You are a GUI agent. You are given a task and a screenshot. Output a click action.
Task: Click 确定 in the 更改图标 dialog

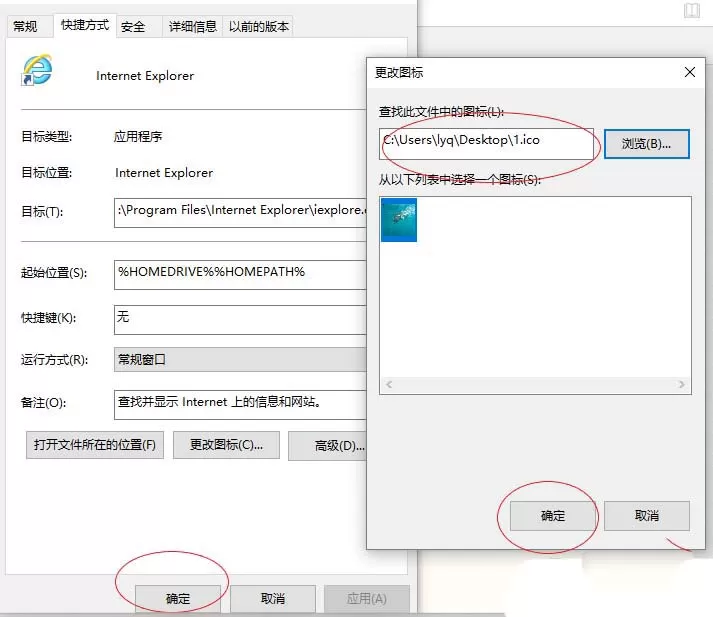[552, 516]
